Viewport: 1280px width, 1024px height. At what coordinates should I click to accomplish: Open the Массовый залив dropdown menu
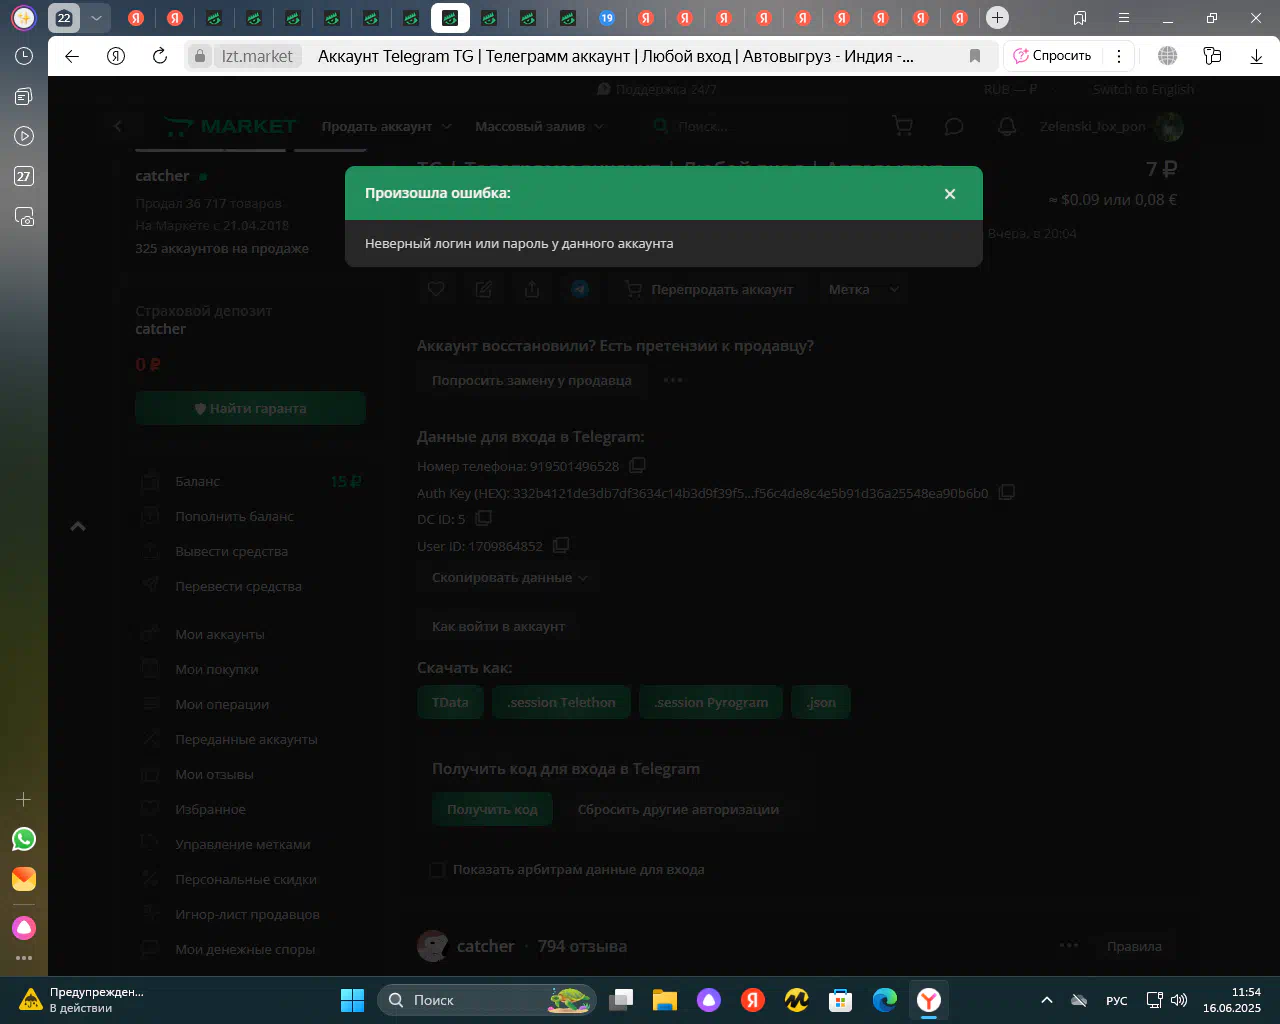click(x=540, y=126)
